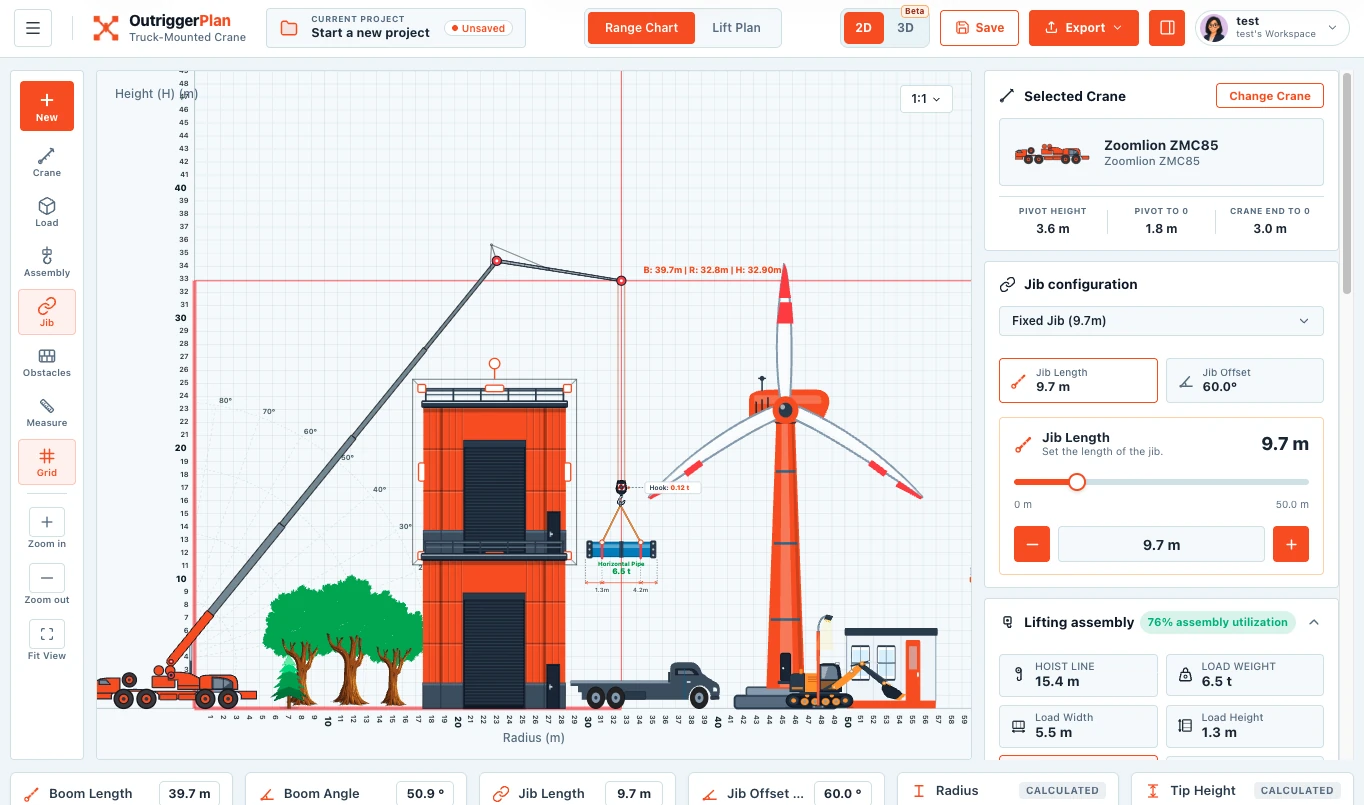Click the OutriggerPlan logo
The height and width of the screenshot is (805, 1364).
168,28
